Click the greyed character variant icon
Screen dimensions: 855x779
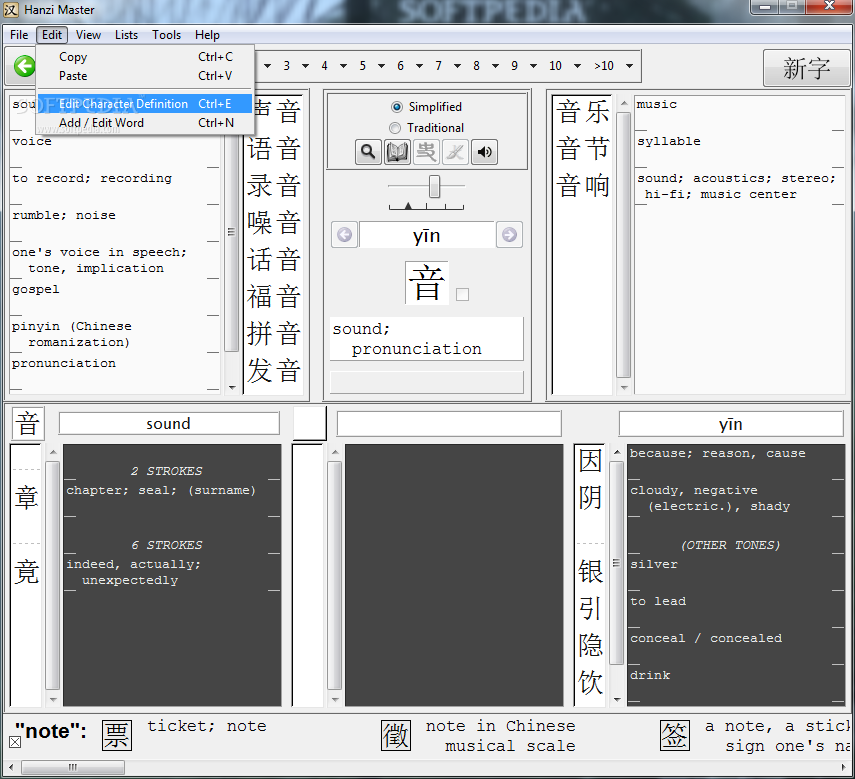[426, 152]
